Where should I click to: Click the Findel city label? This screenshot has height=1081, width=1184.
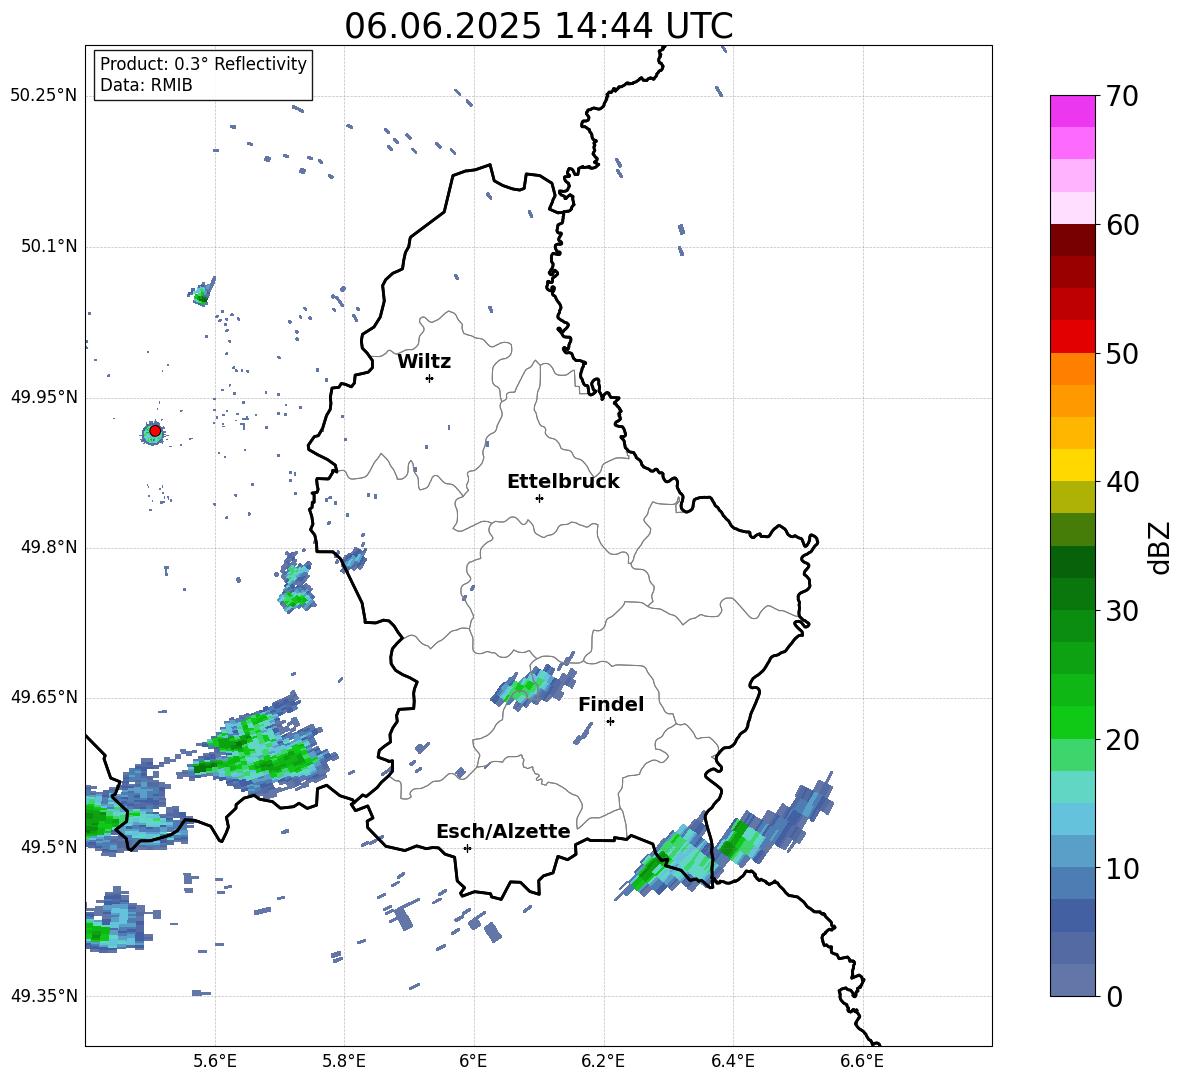(x=611, y=704)
